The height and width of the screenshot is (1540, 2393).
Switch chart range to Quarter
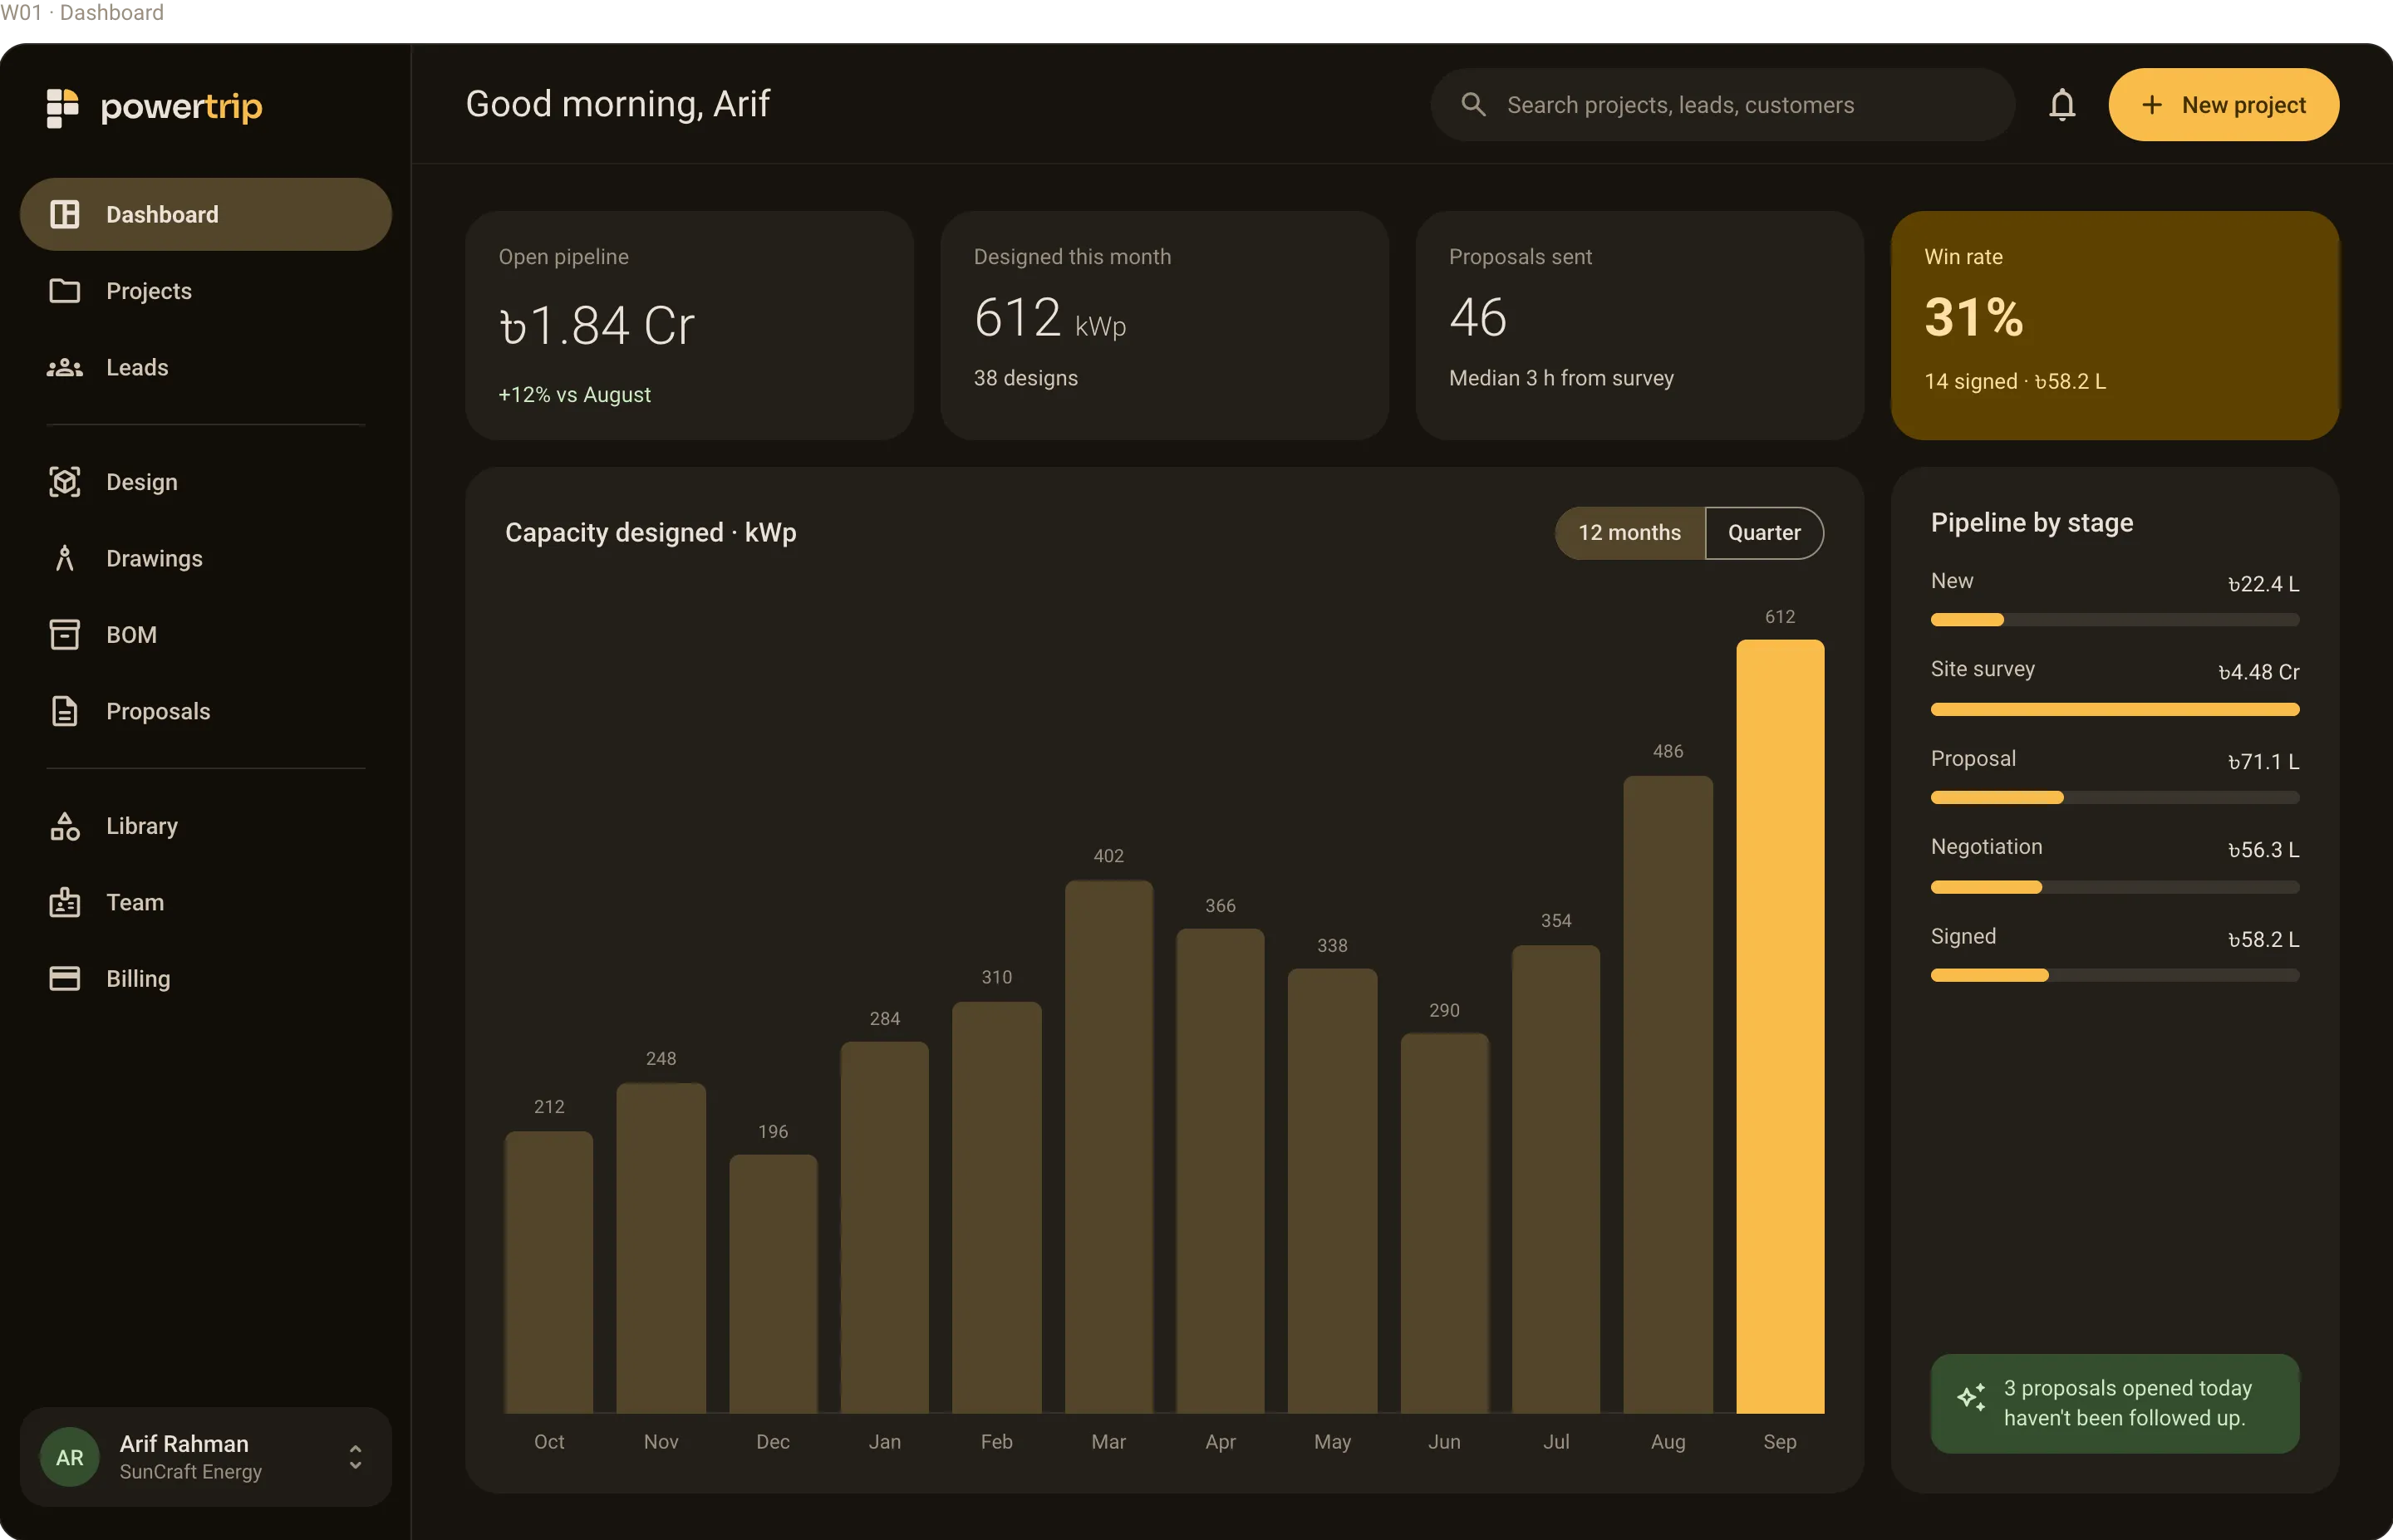[x=1764, y=533]
